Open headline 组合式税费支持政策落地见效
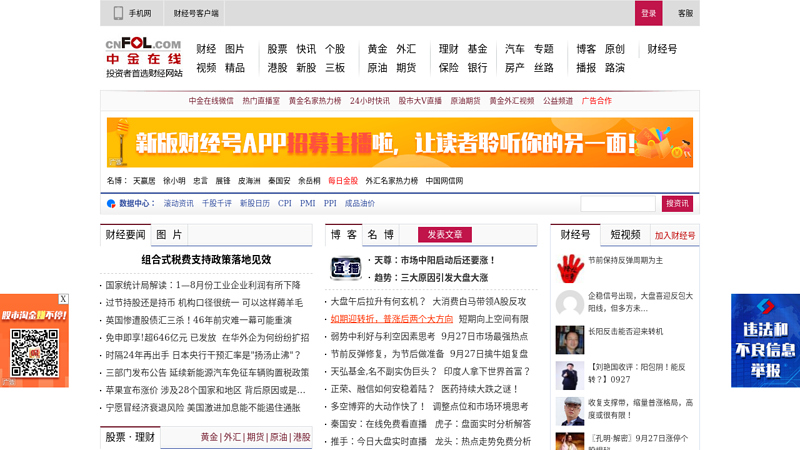The image size is (800, 450). 206,260
